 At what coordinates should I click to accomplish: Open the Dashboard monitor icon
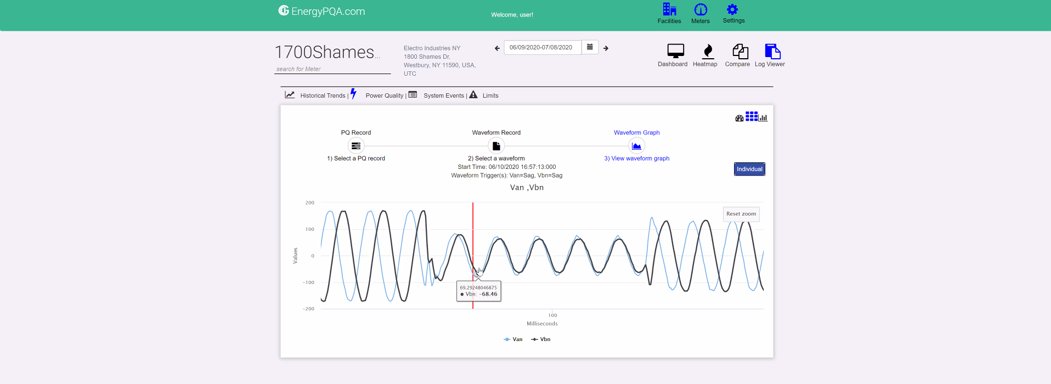click(675, 51)
